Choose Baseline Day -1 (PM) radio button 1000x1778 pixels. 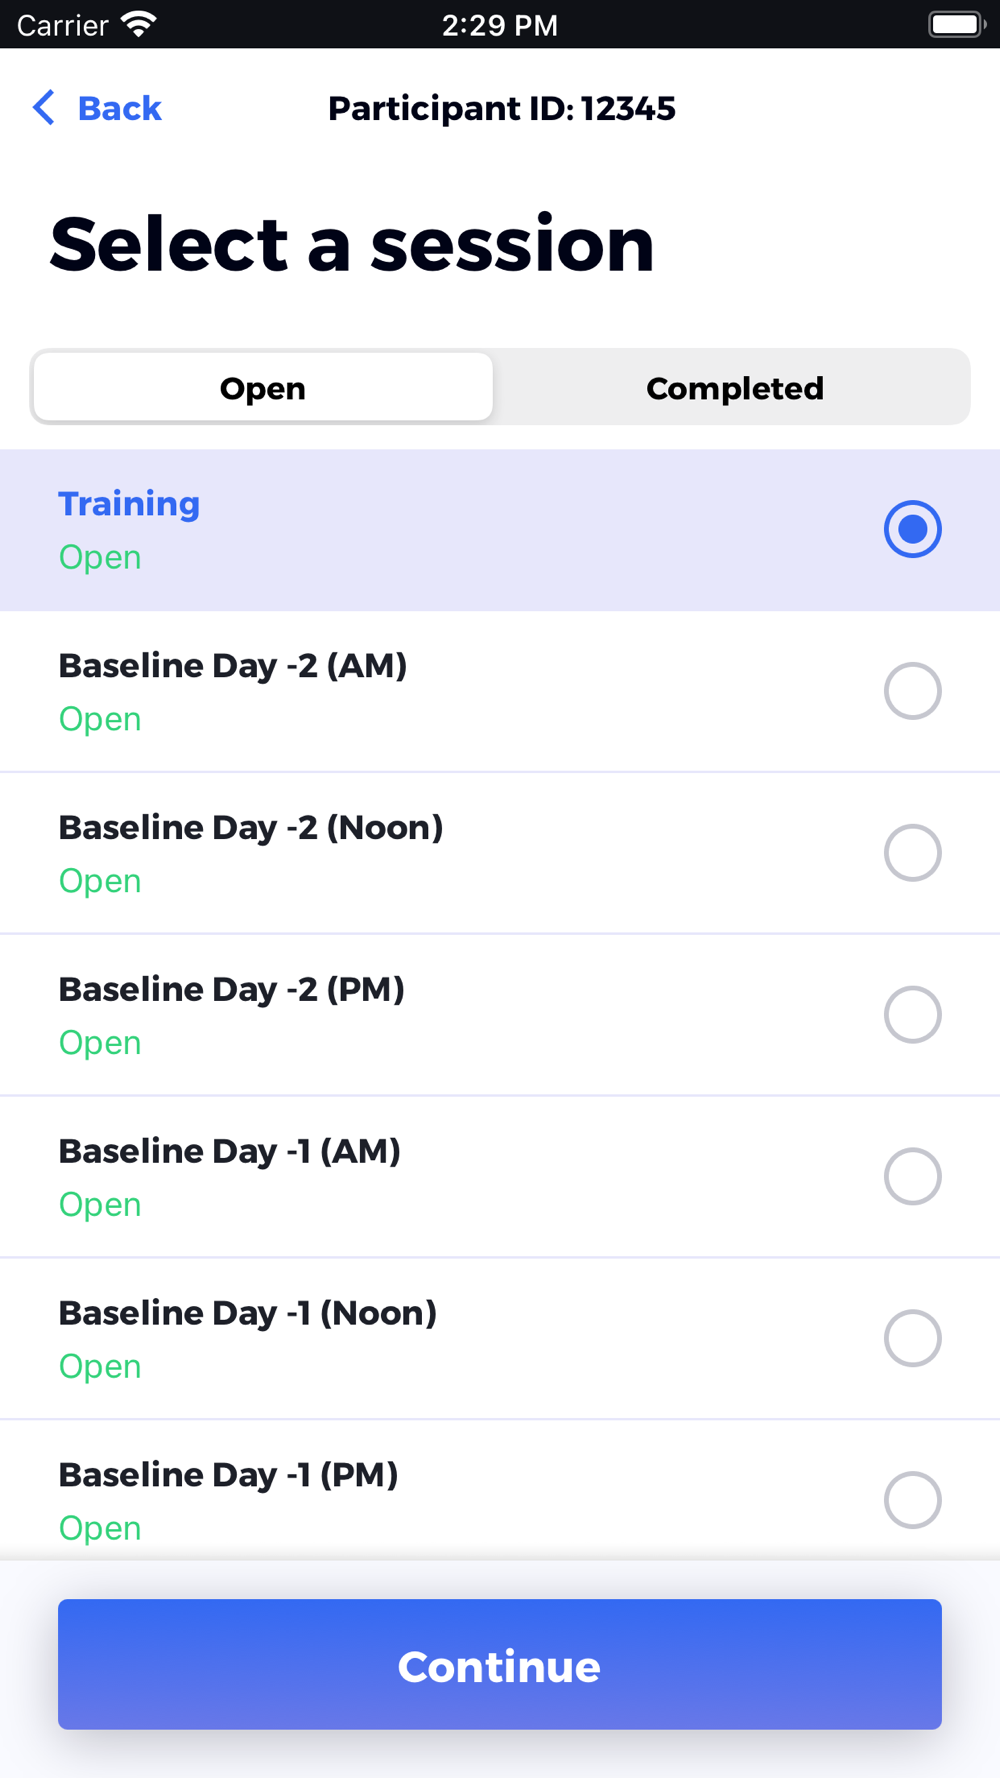(912, 1500)
